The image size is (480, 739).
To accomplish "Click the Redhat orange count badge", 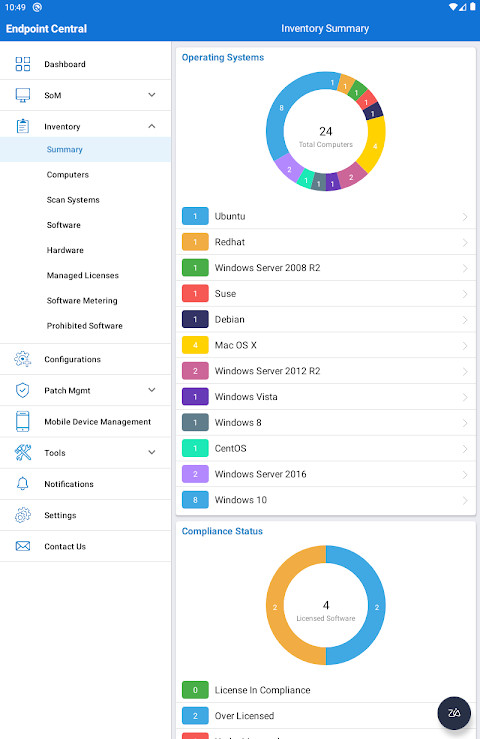I will pyautogui.click(x=195, y=242).
